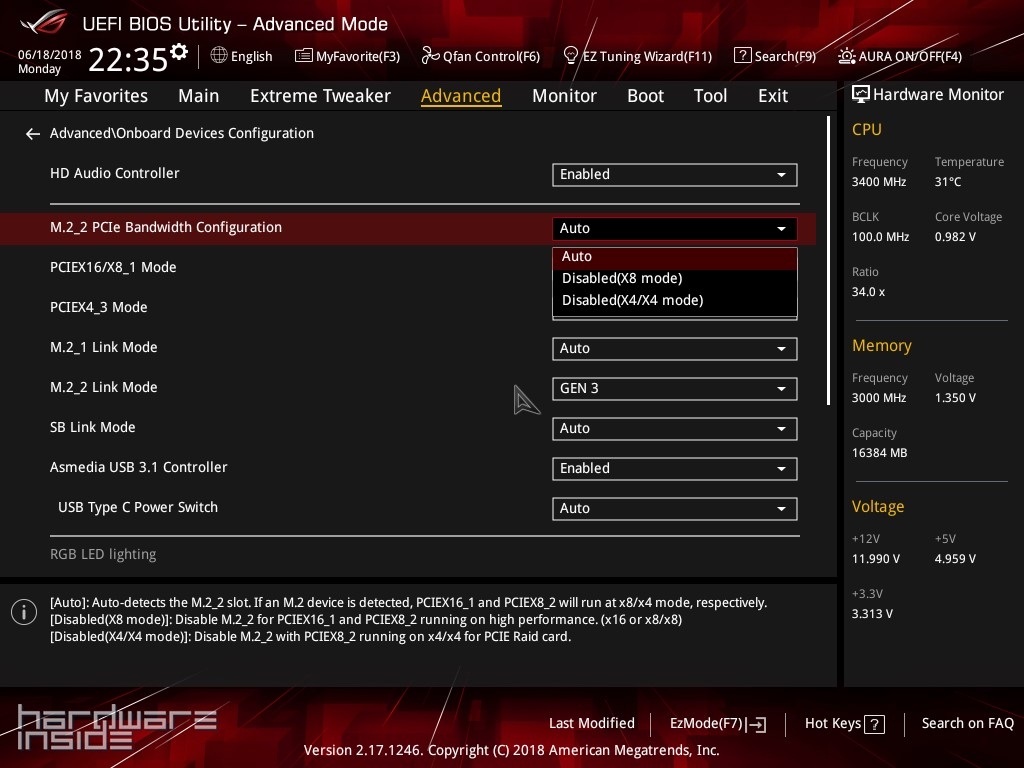Open M.2_1 Link Mode dropdown
Viewport: 1024px width, 768px height.
coord(675,349)
